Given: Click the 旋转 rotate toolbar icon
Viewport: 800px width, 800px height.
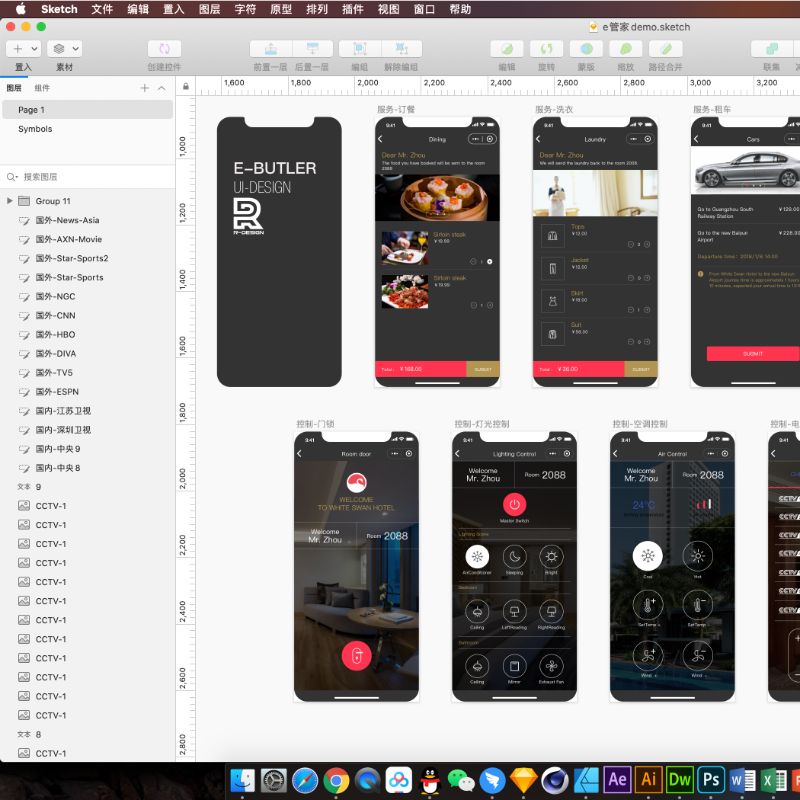Looking at the screenshot, I should pyautogui.click(x=546, y=49).
